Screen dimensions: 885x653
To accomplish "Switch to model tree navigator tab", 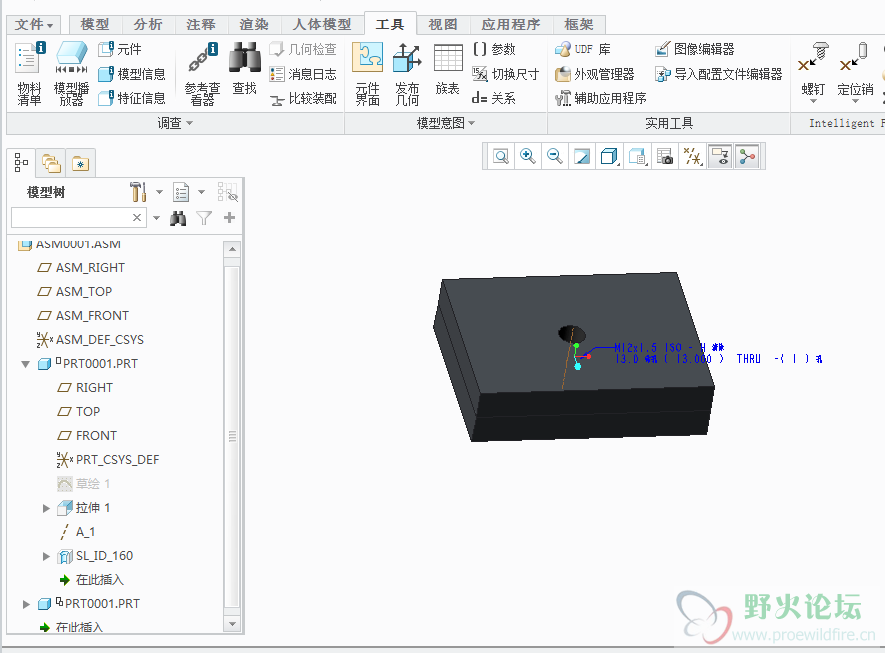I will click(21, 163).
